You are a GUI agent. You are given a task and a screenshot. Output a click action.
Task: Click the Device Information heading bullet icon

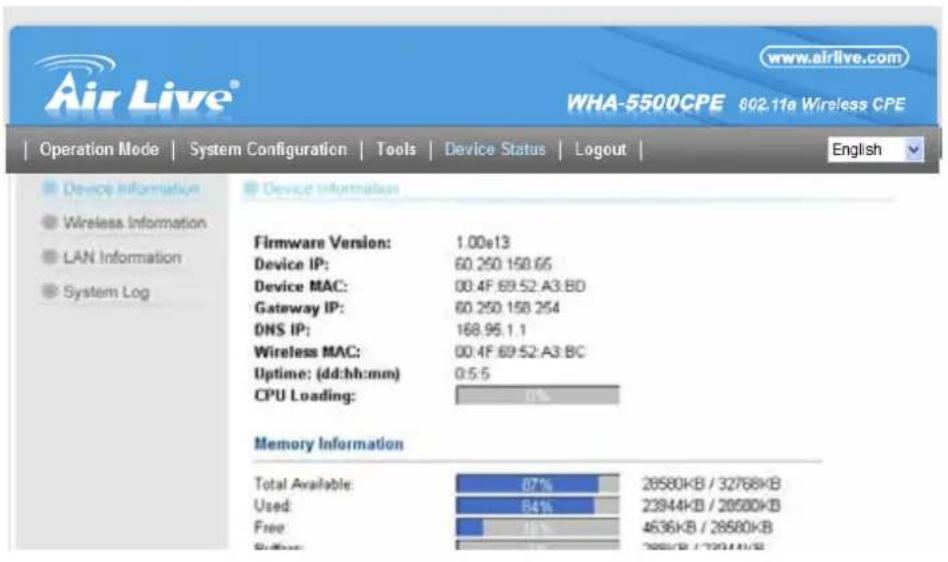pos(250,189)
